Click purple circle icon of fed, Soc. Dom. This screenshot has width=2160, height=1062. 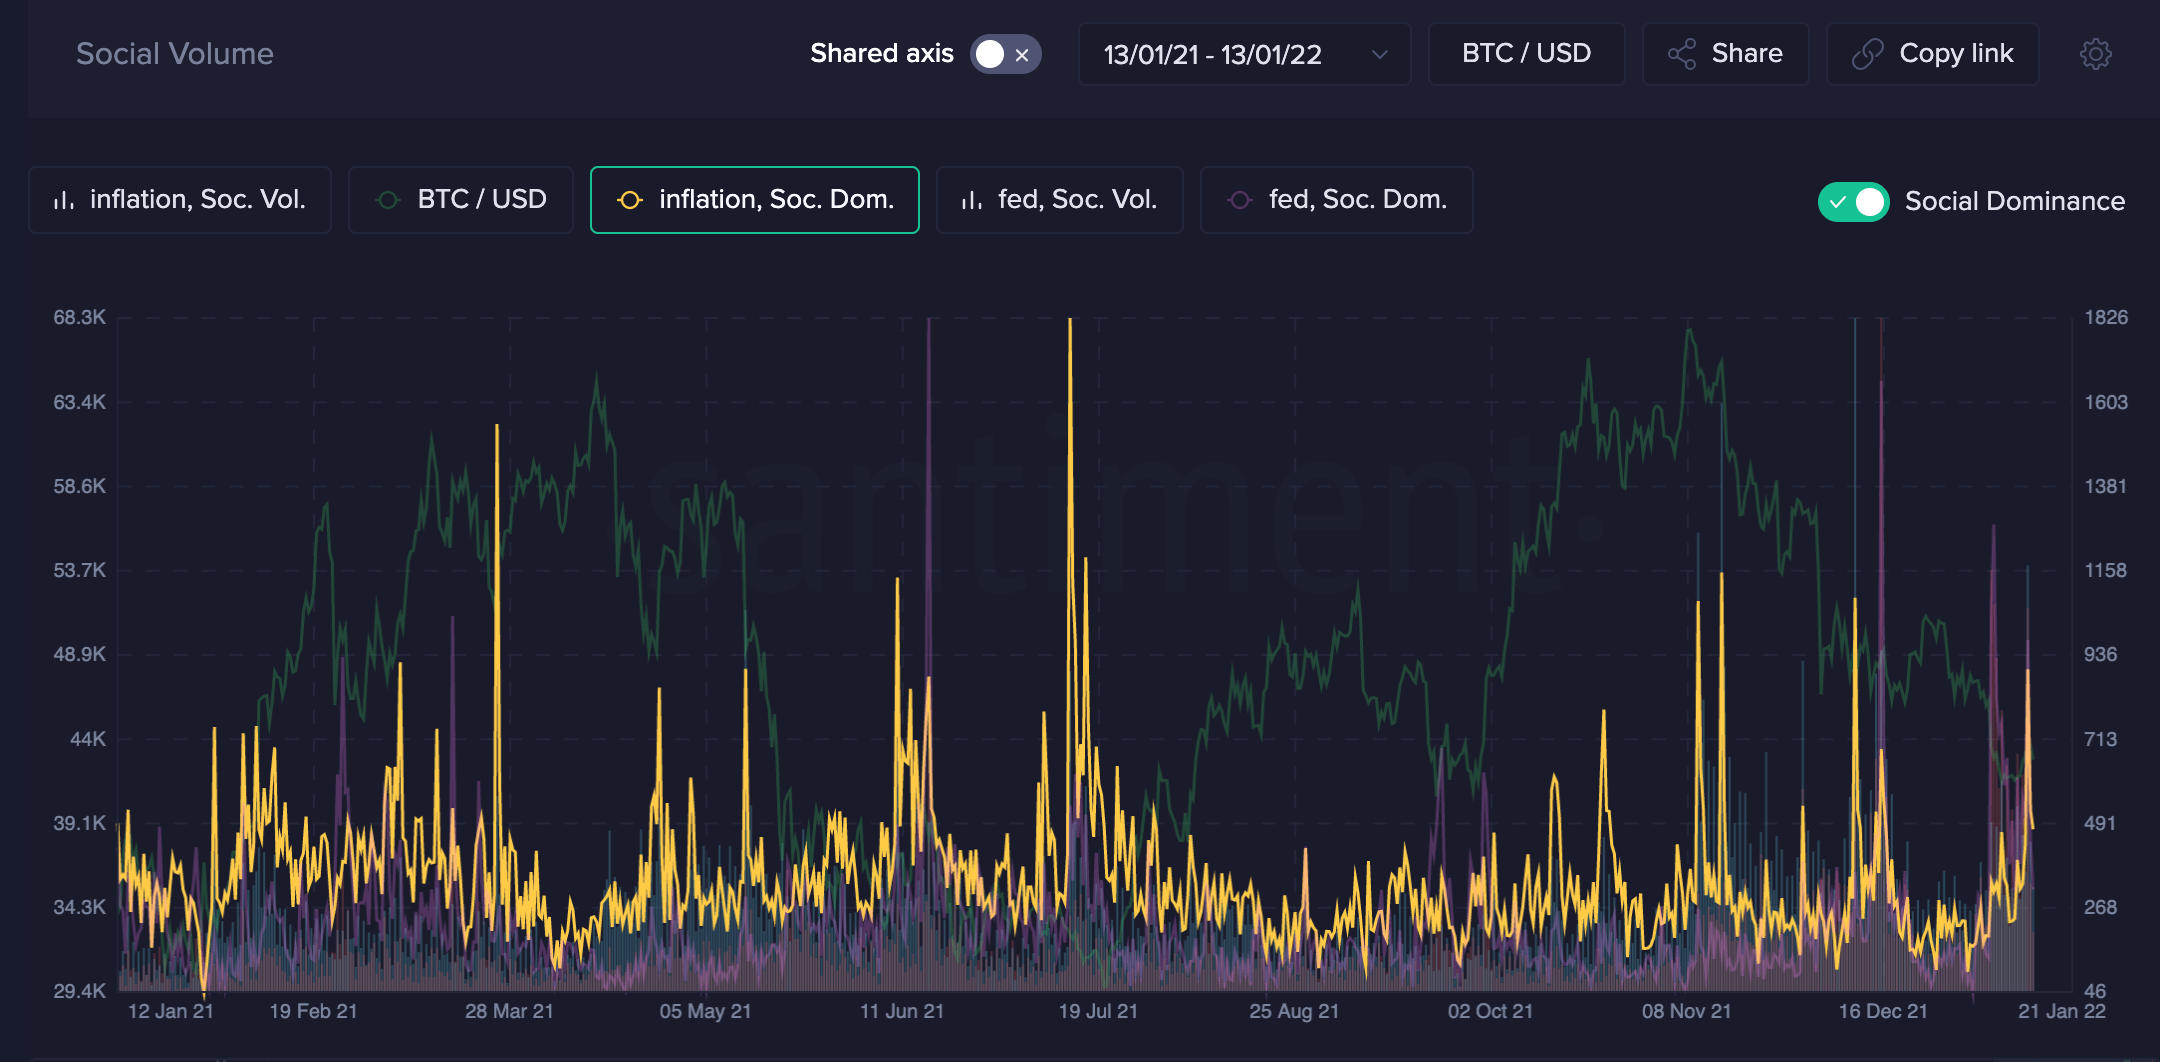[1240, 200]
